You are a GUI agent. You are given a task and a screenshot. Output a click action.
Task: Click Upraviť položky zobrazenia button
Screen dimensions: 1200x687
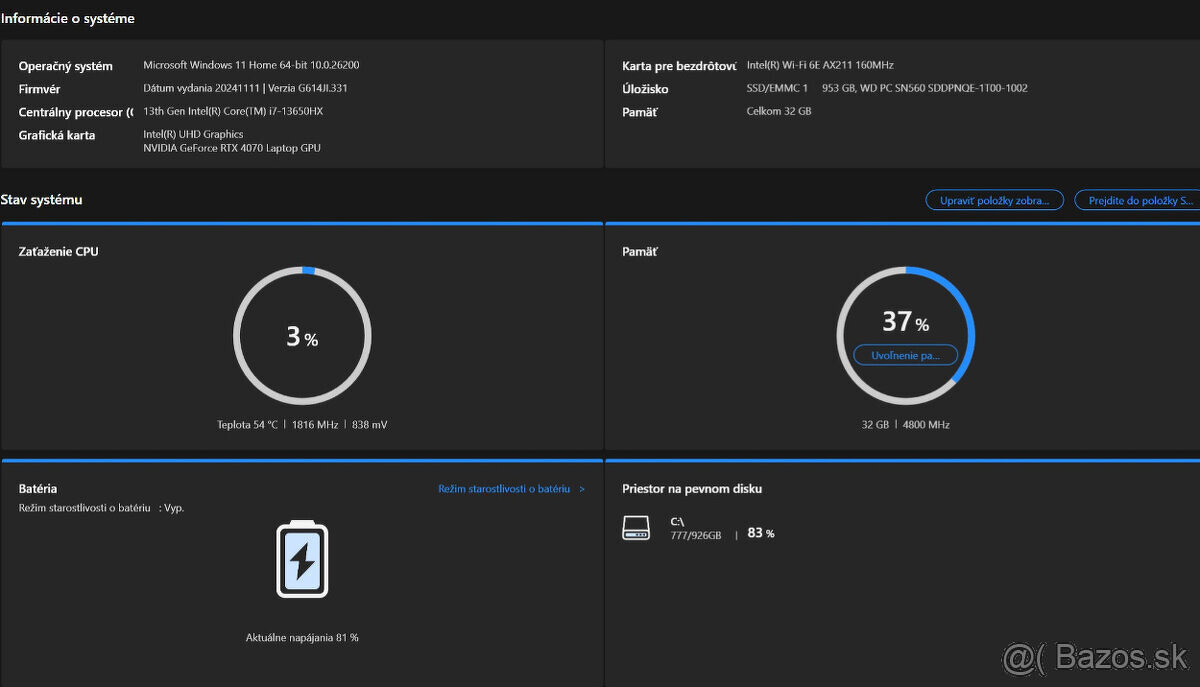pyautogui.click(x=994, y=201)
